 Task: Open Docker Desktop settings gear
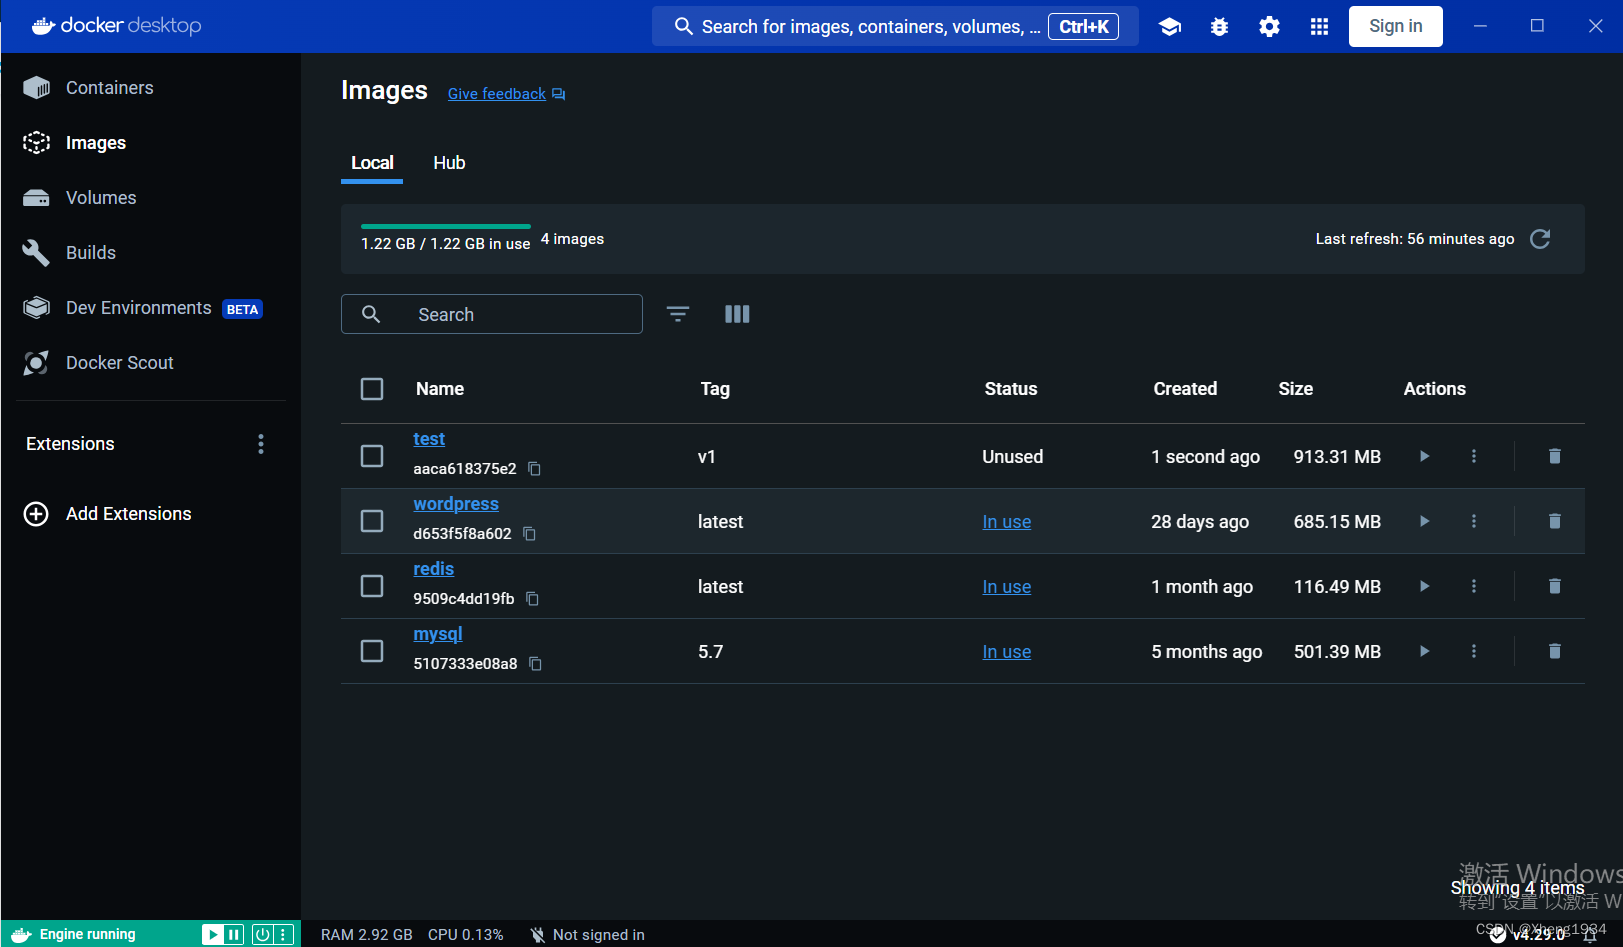pos(1269,26)
